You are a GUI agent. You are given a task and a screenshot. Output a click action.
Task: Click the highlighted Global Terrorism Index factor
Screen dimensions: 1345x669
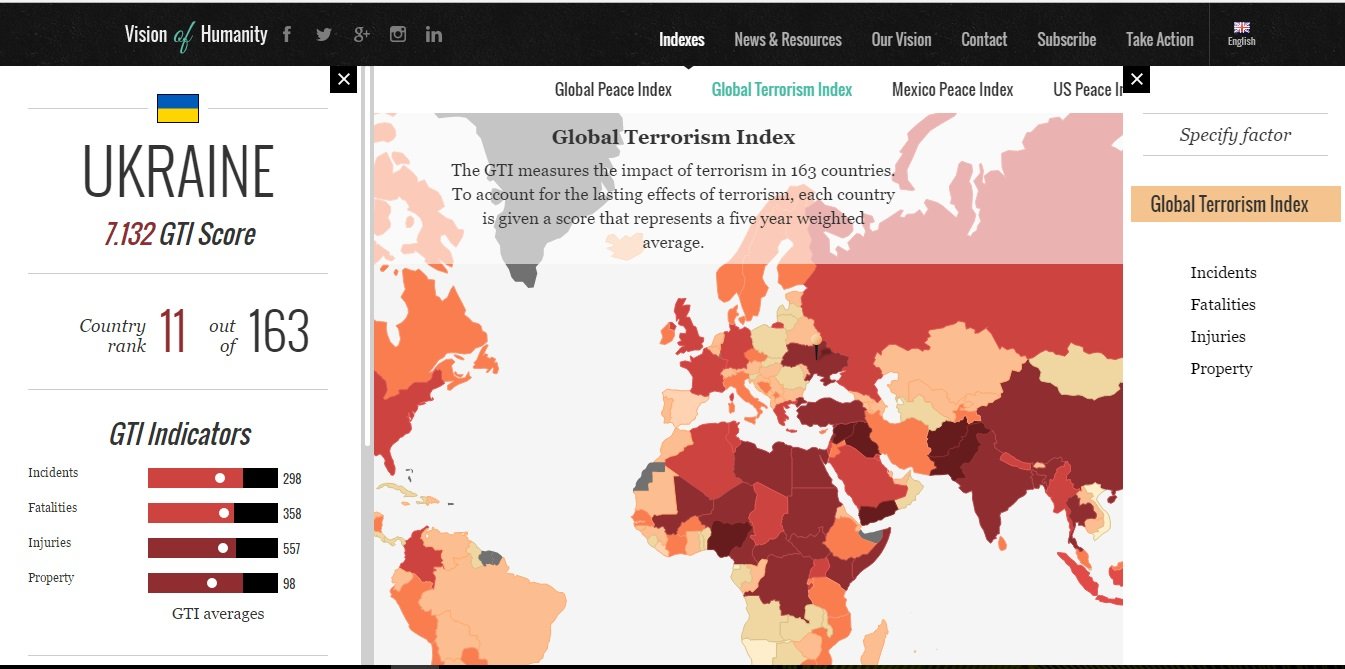point(1229,204)
